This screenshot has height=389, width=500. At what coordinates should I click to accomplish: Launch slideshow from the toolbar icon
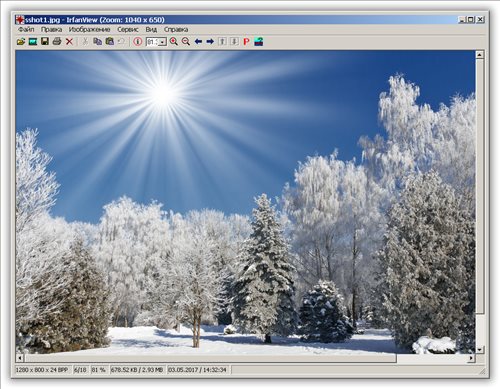[33, 41]
